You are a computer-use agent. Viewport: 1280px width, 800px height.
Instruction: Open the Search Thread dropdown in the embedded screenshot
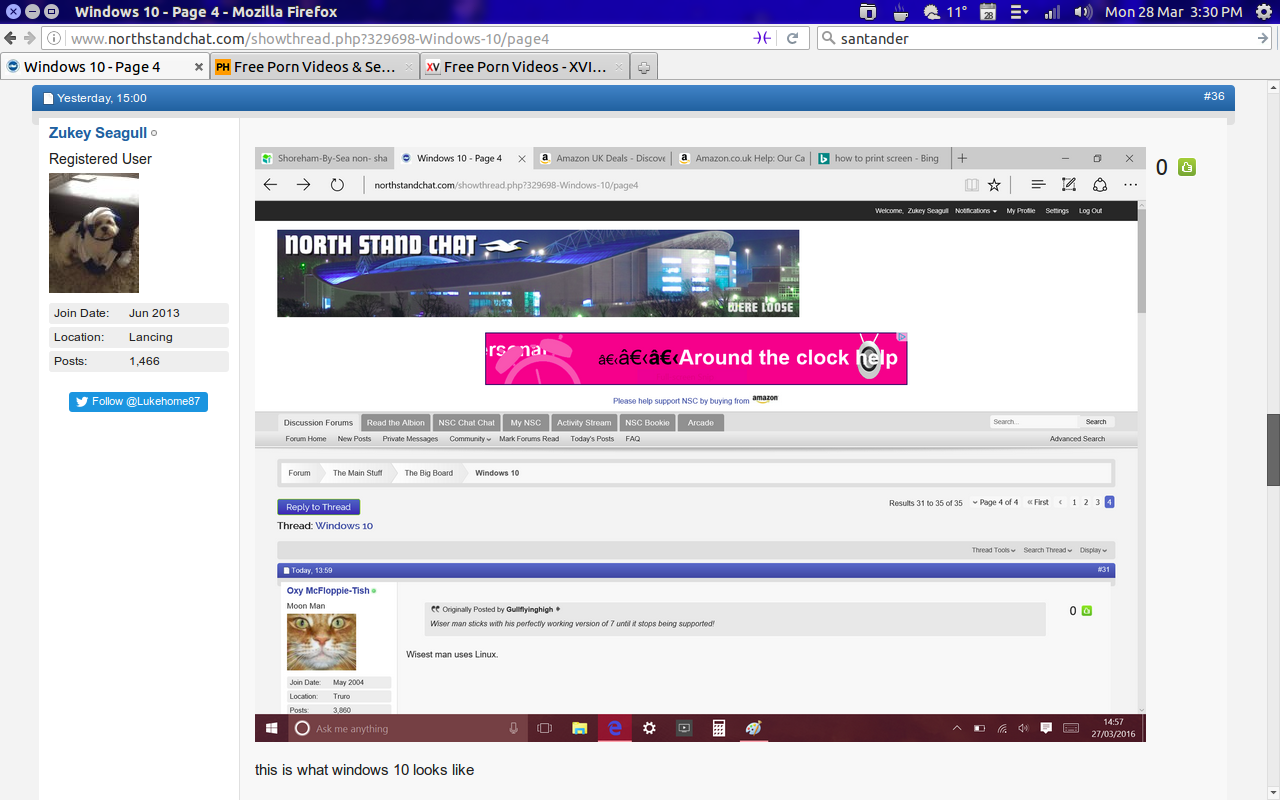[x=1047, y=550]
